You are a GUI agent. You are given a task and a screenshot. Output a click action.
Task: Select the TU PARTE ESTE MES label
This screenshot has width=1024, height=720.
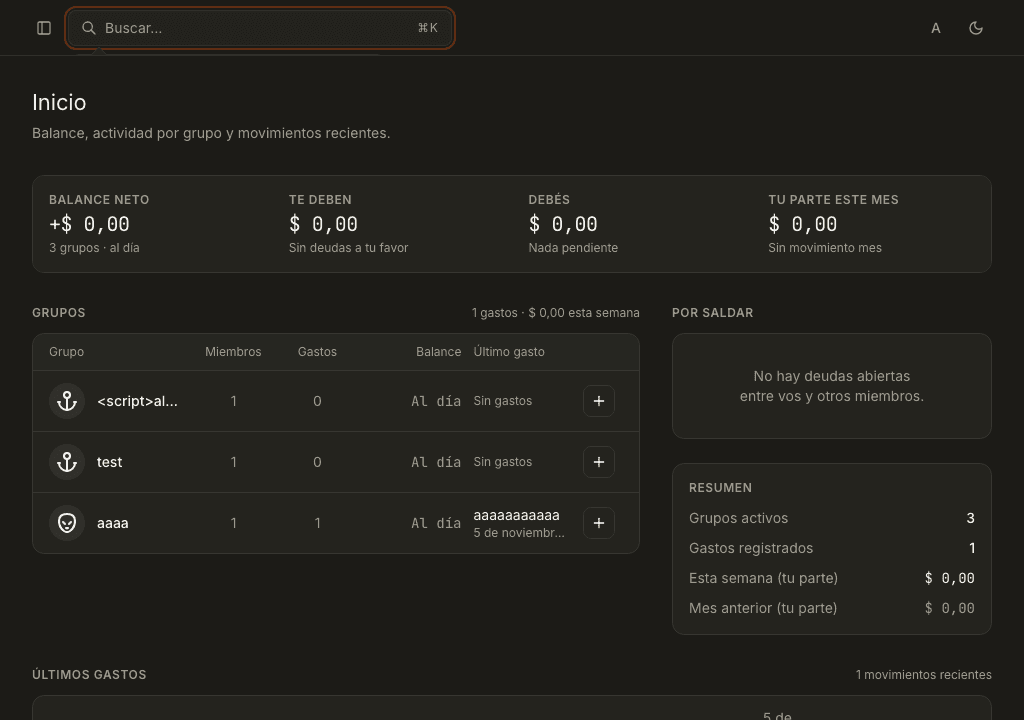pos(833,200)
